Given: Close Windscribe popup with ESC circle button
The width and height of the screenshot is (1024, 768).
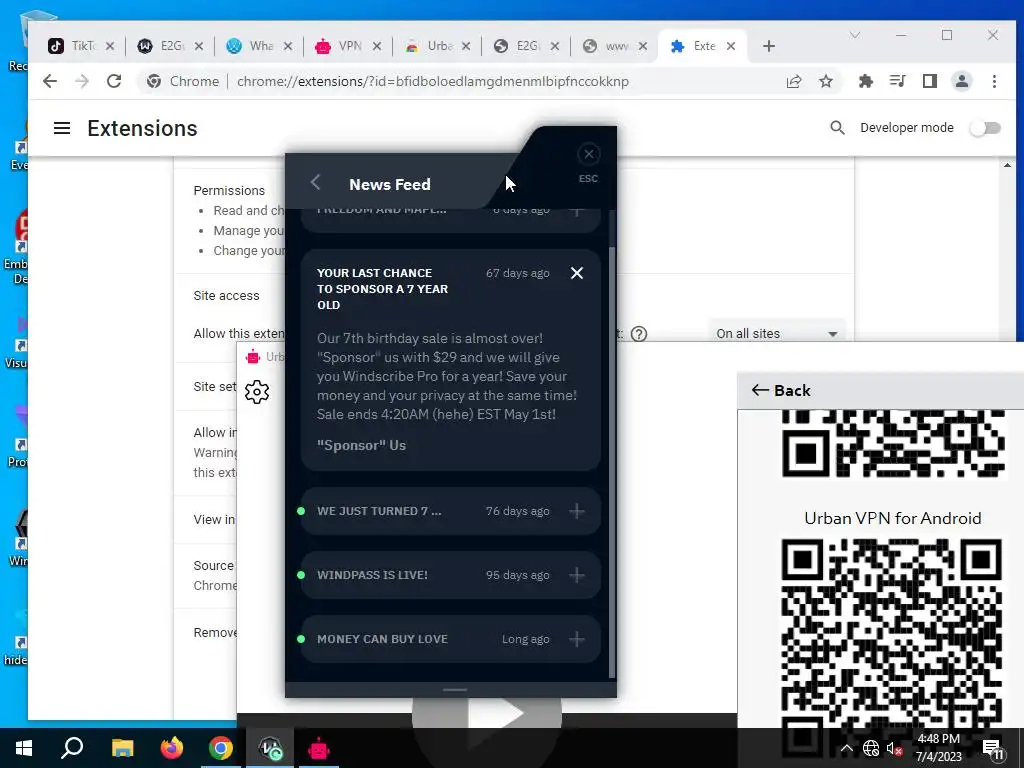Looking at the screenshot, I should [x=588, y=154].
